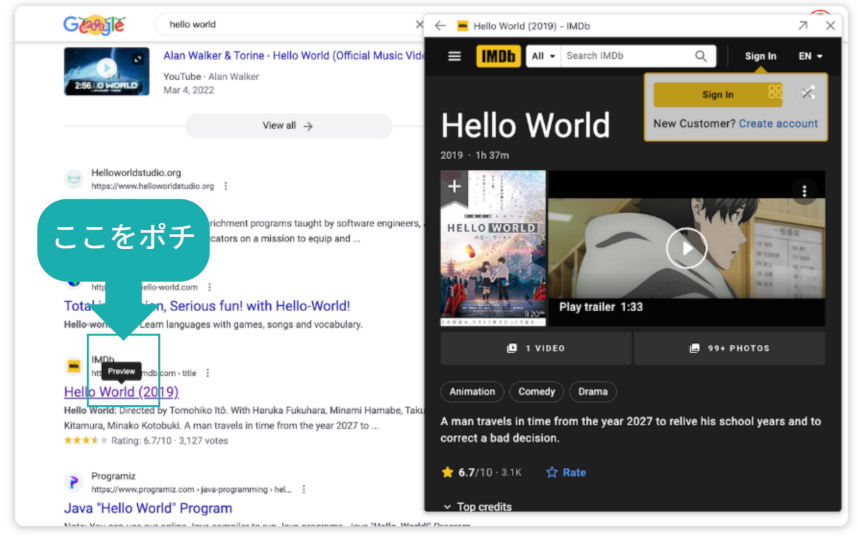Click the Google search box

290,25
